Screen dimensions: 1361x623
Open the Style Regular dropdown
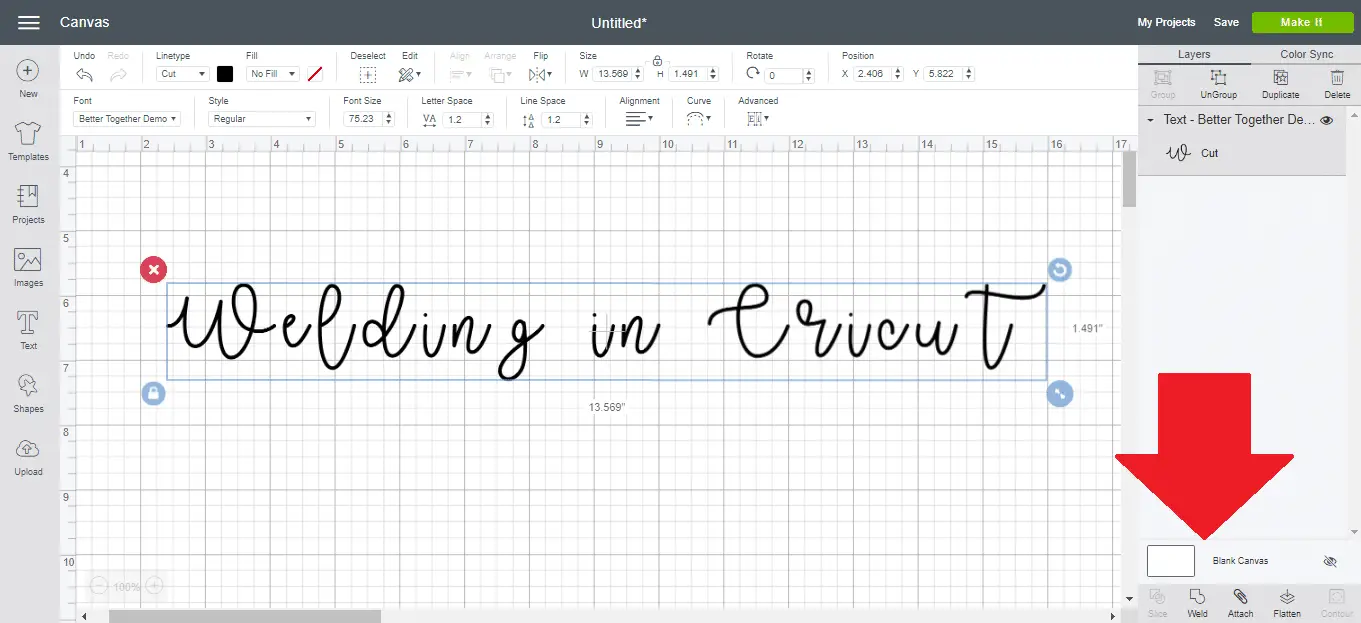pos(262,119)
